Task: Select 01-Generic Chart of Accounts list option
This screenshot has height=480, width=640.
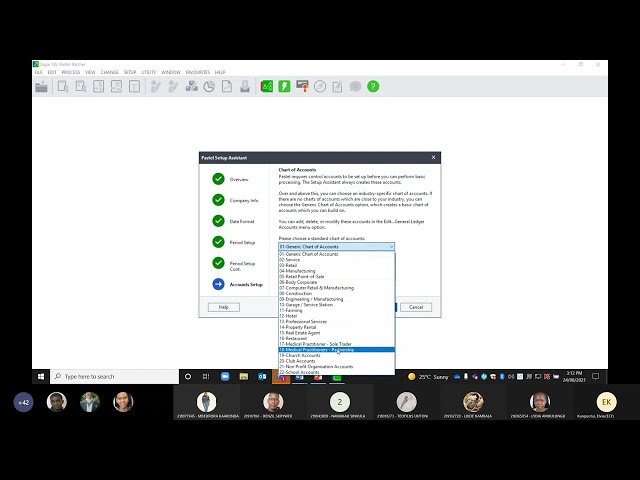Action: tap(337, 254)
